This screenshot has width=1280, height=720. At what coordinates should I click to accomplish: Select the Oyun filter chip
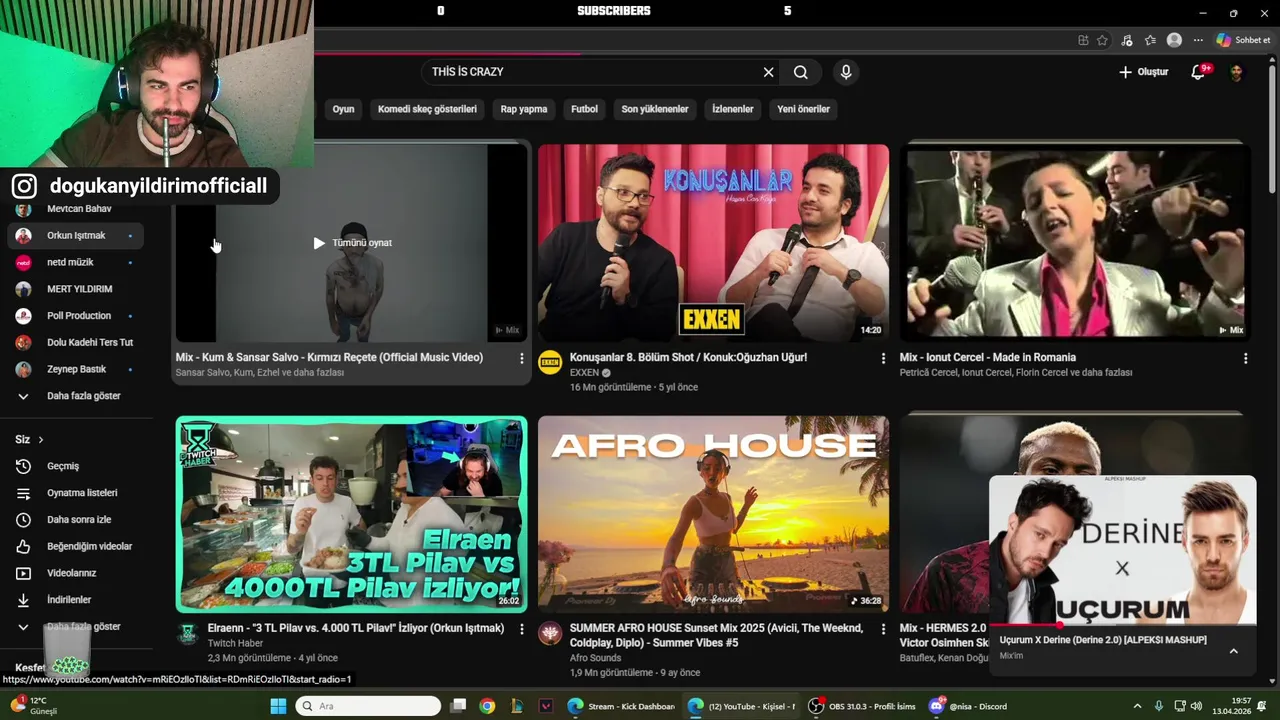tap(343, 109)
